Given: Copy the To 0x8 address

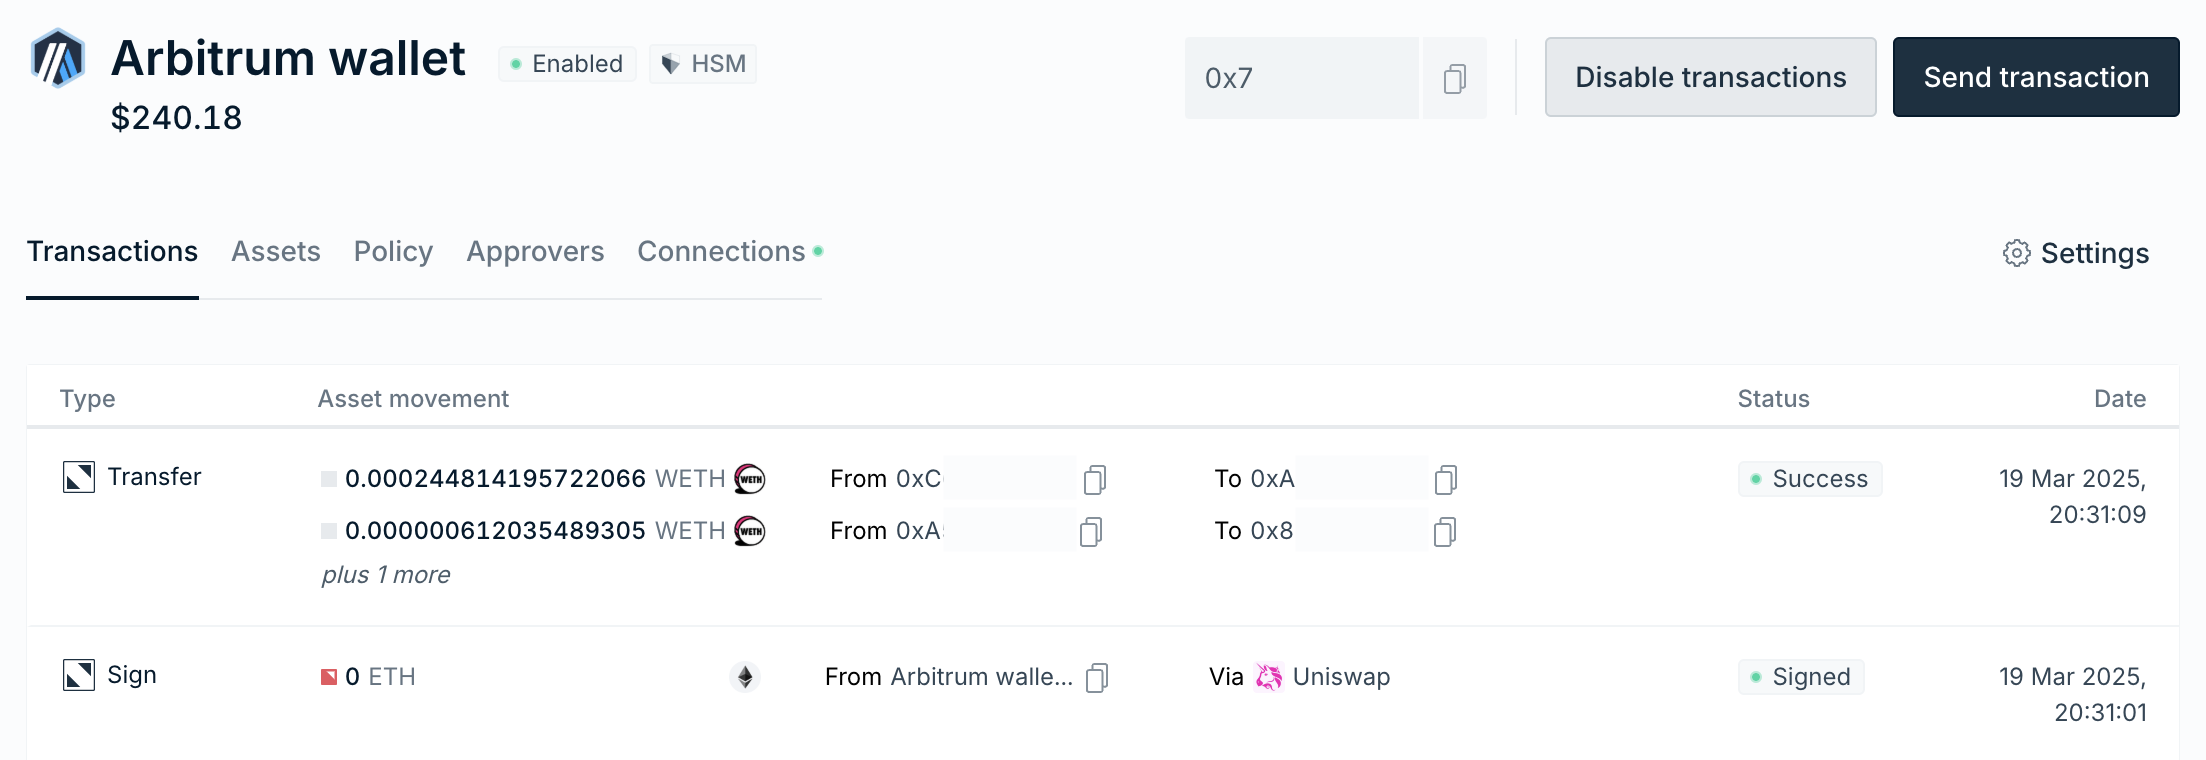Looking at the screenshot, I should [x=1444, y=532].
